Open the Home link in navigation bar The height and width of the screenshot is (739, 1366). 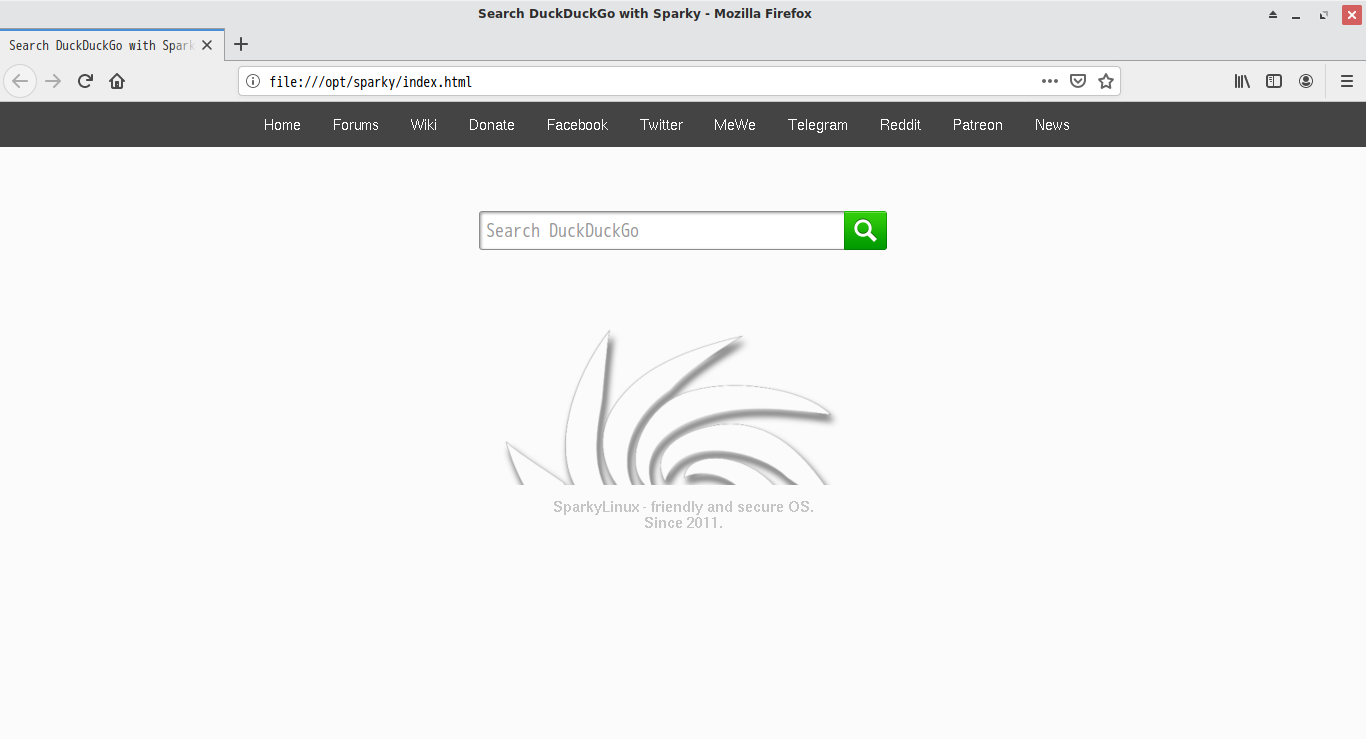(282, 125)
